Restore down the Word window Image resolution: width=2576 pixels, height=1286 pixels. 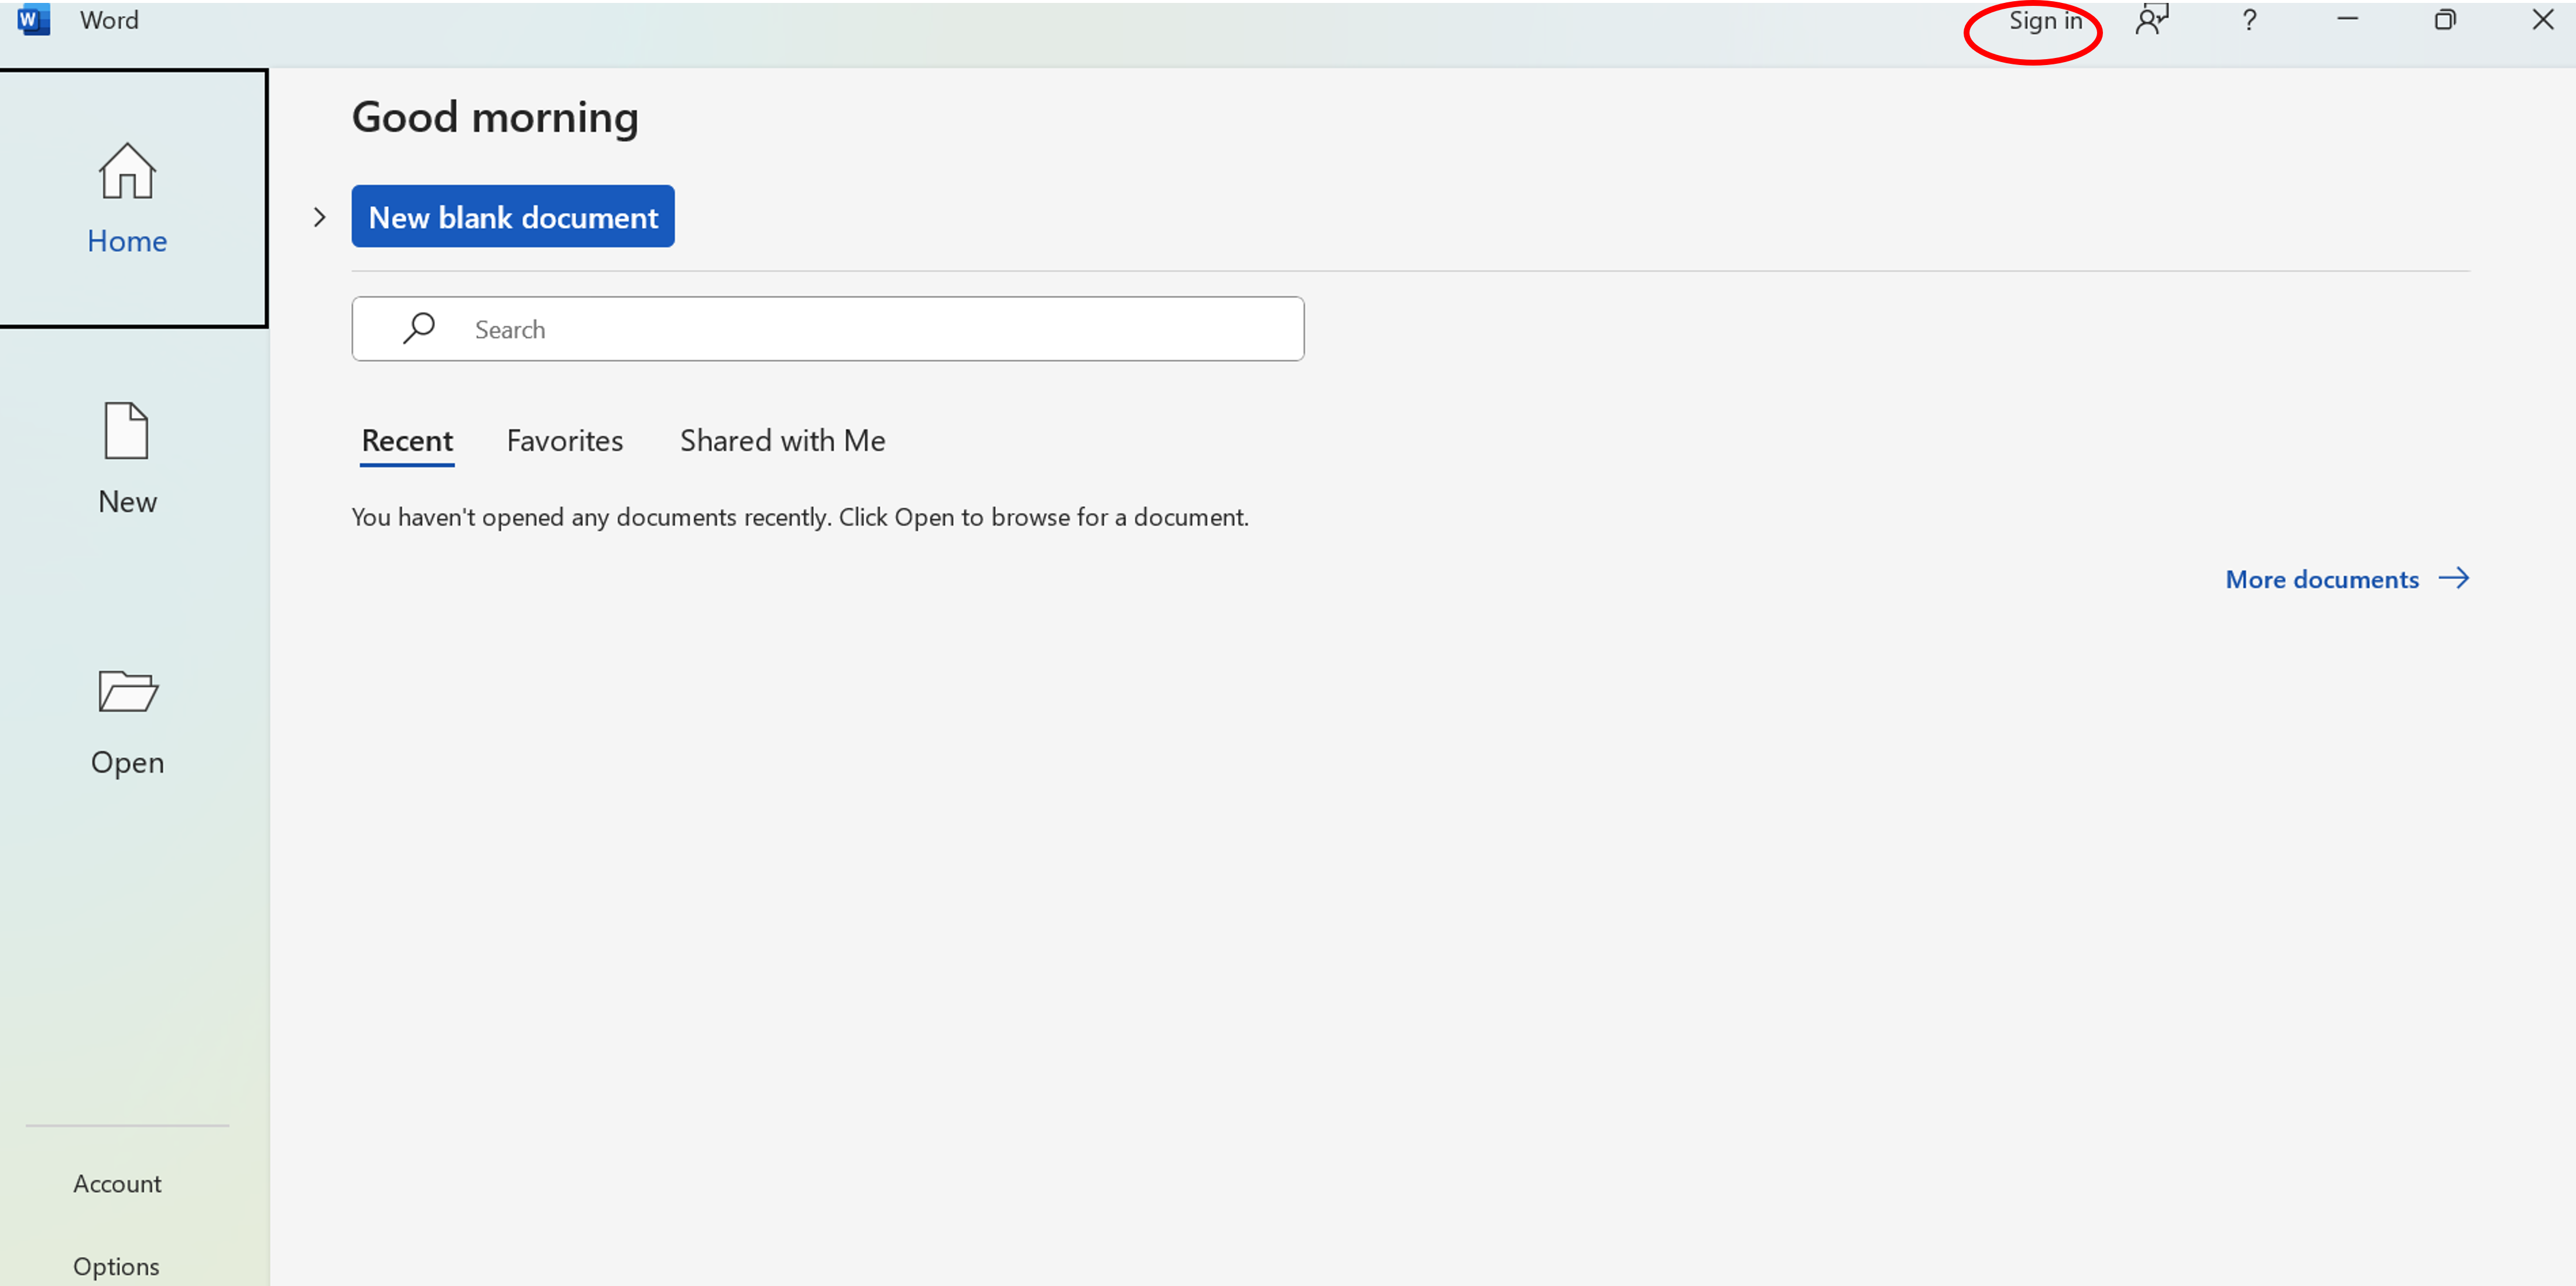[x=2445, y=20]
